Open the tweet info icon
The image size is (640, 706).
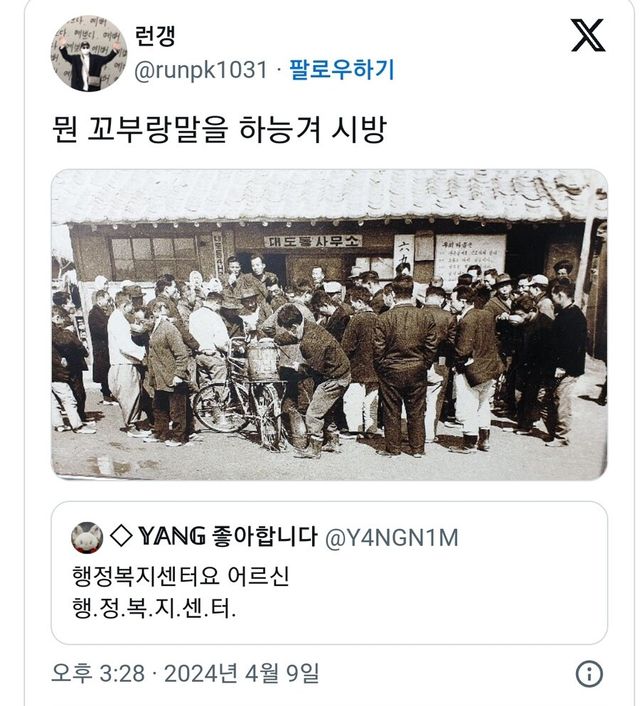coord(589,674)
